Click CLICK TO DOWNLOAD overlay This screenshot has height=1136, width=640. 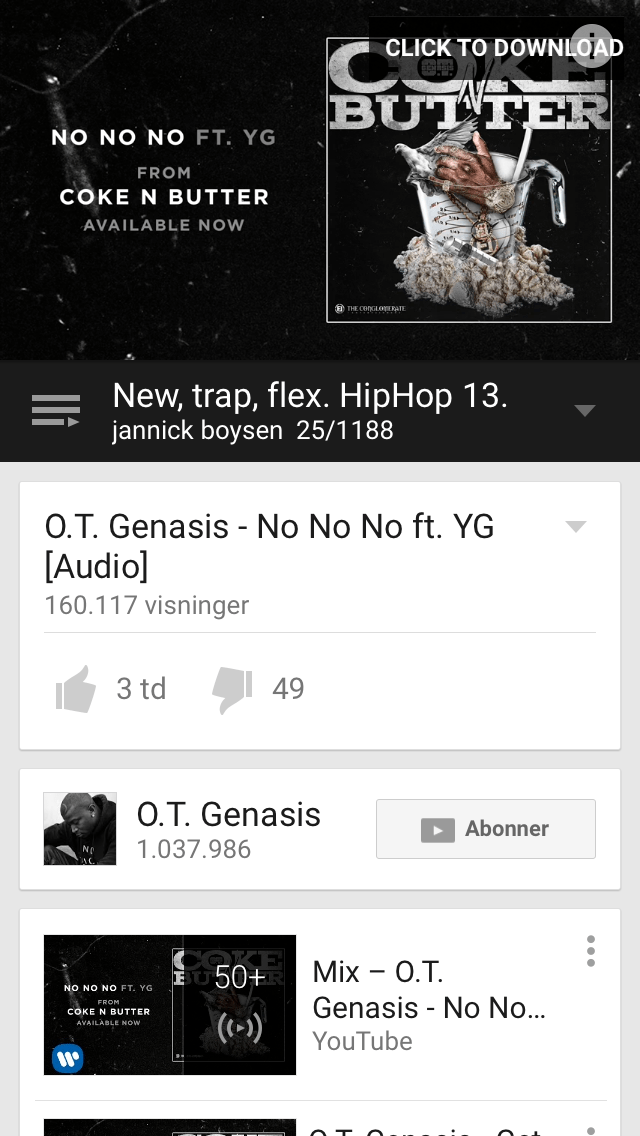(504, 48)
